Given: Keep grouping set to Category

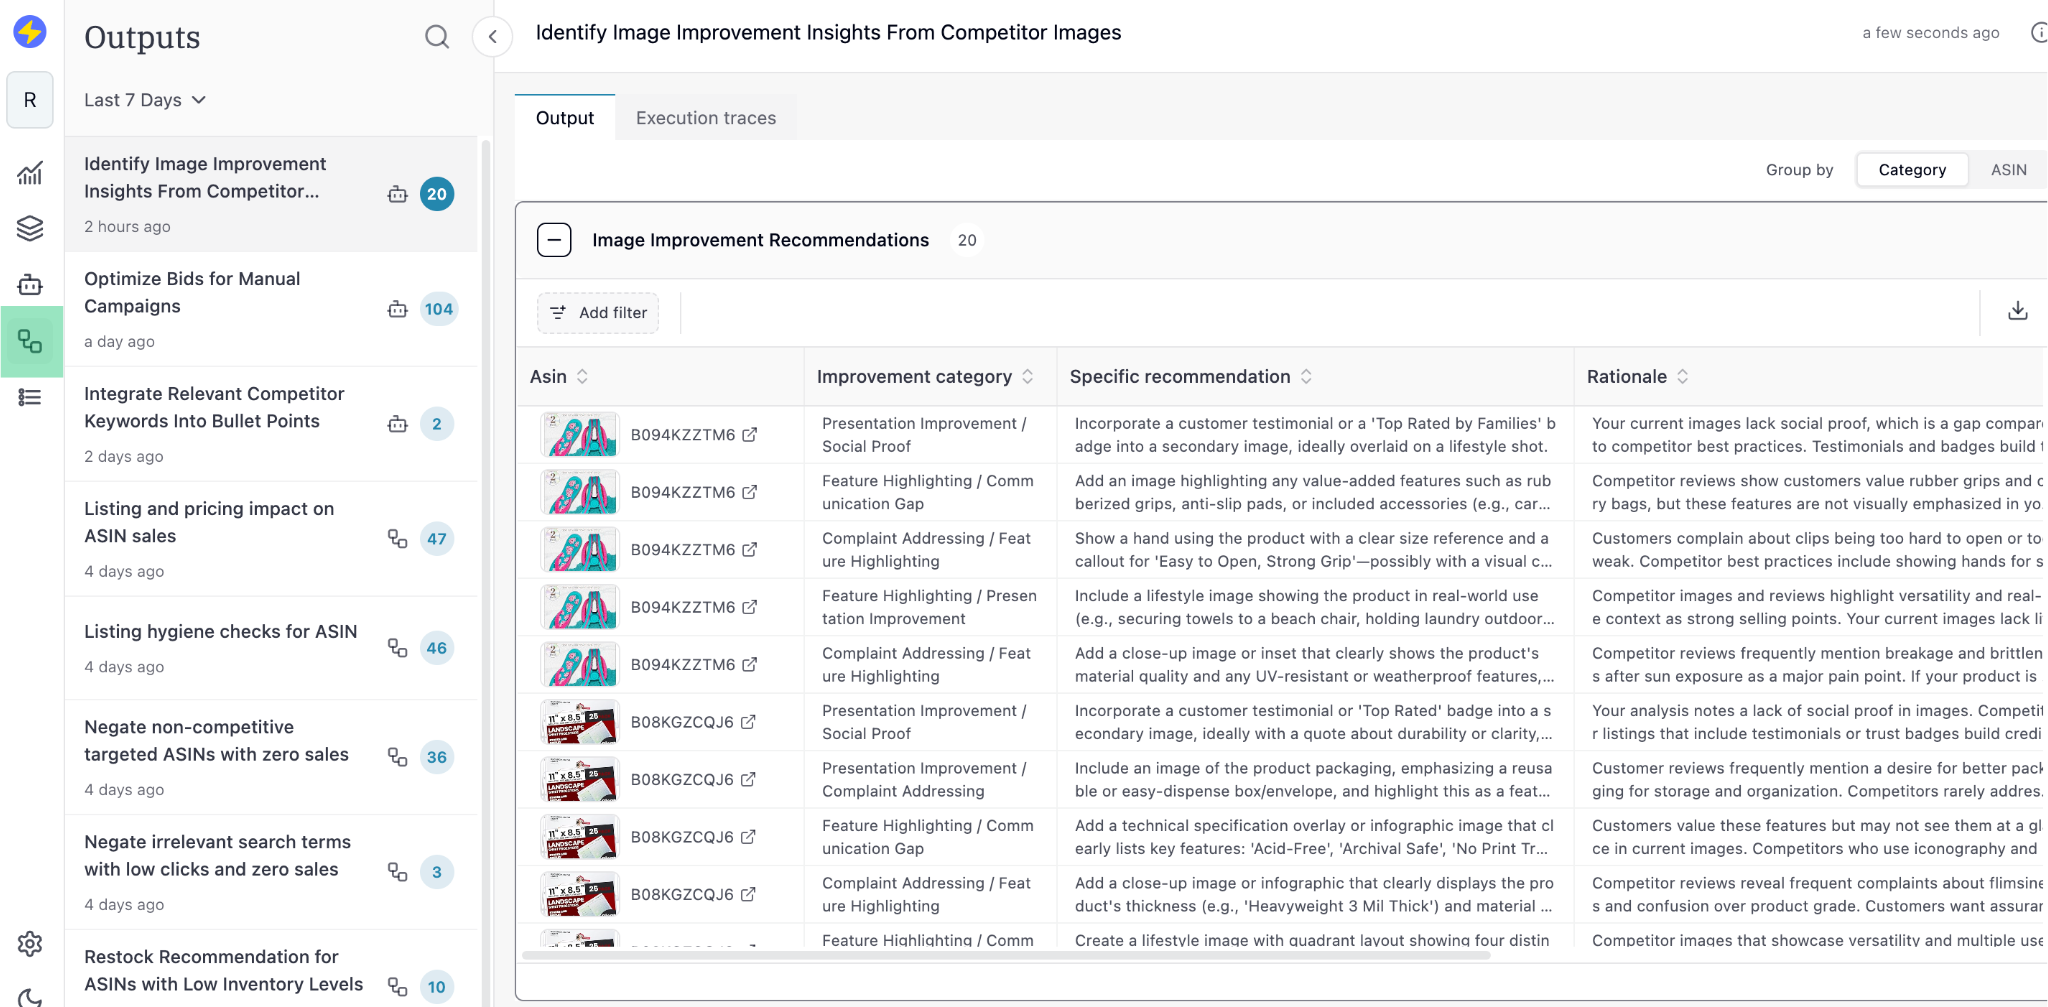Looking at the screenshot, I should tap(1911, 169).
